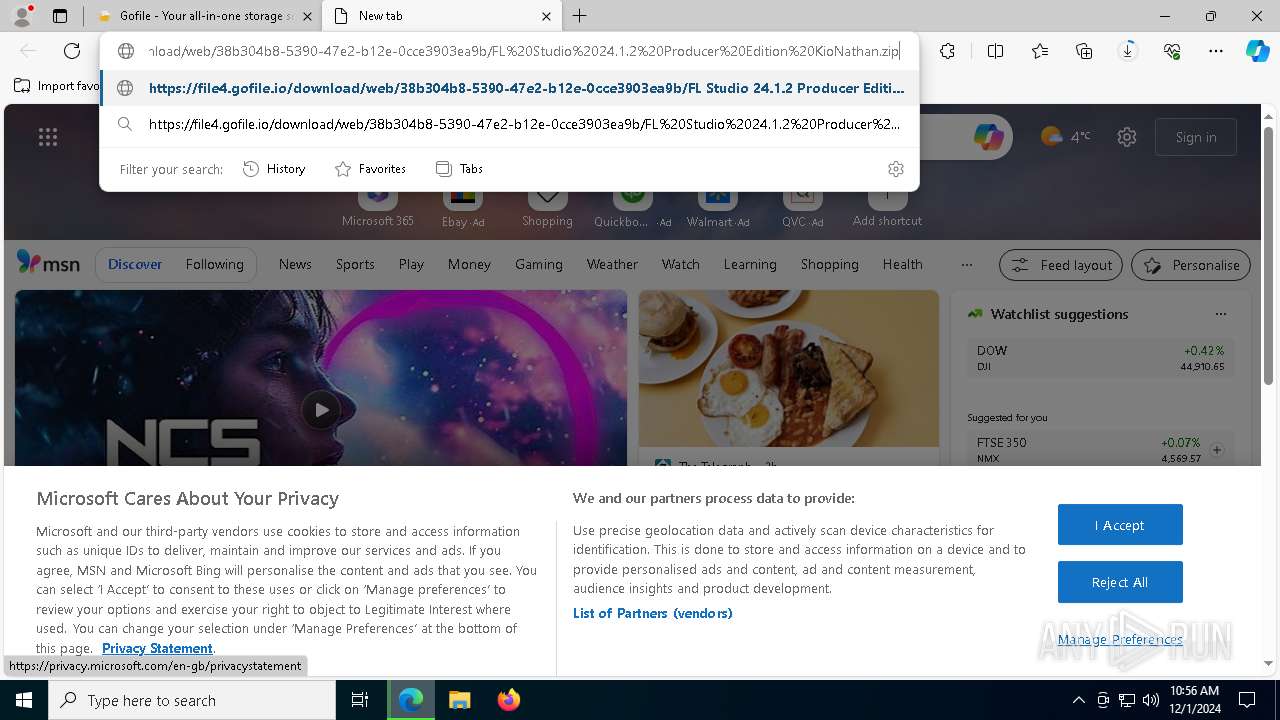Click the taskbar search box
Image resolution: width=1280 pixels, height=720 pixels.
[192, 700]
